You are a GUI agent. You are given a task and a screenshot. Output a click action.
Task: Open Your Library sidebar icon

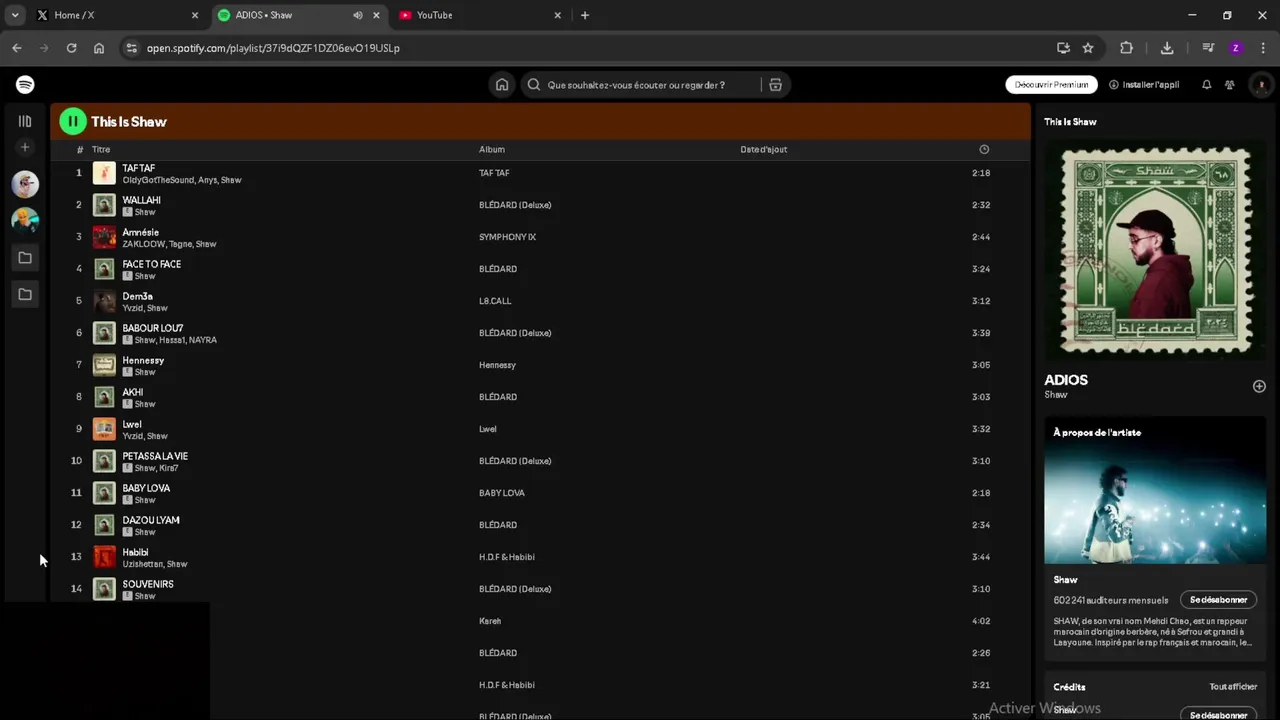pyautogui.click(x=25, y=121)
